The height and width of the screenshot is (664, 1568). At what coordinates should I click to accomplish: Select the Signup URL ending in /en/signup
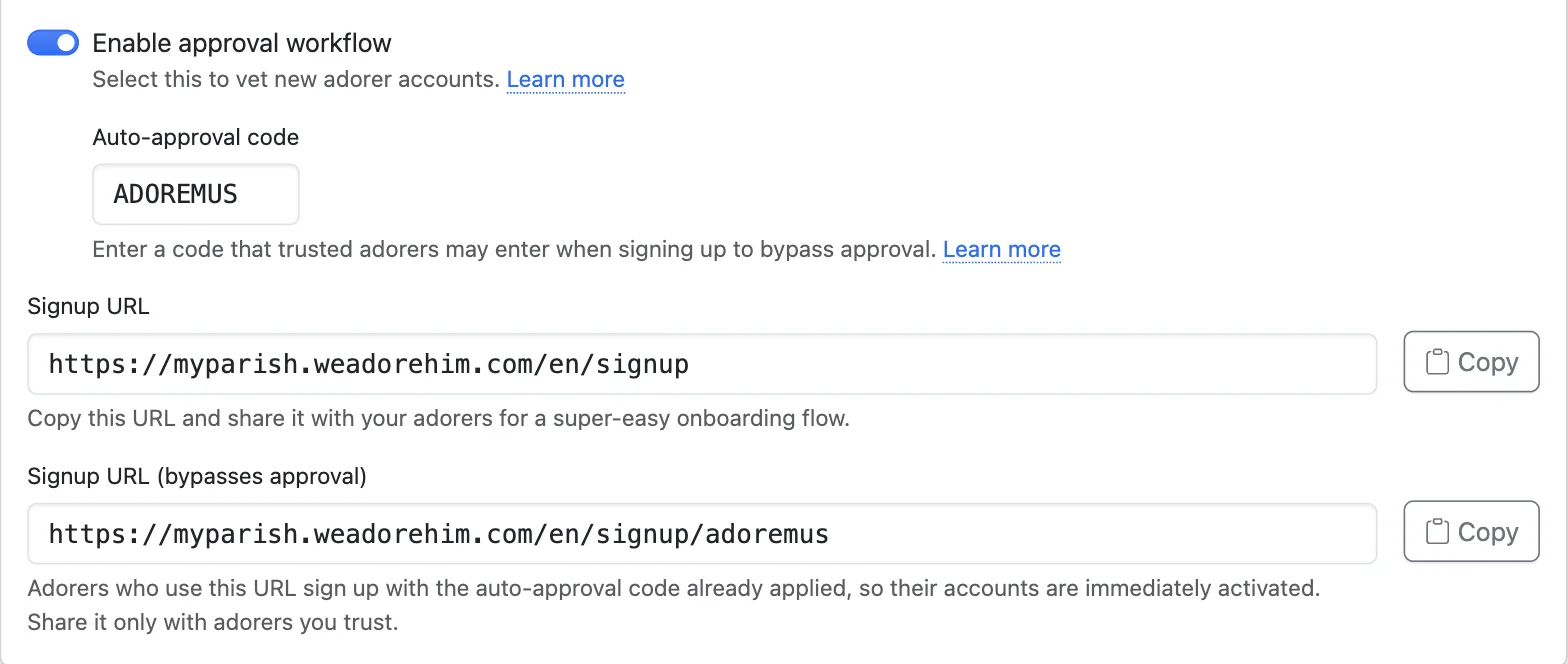702,364
